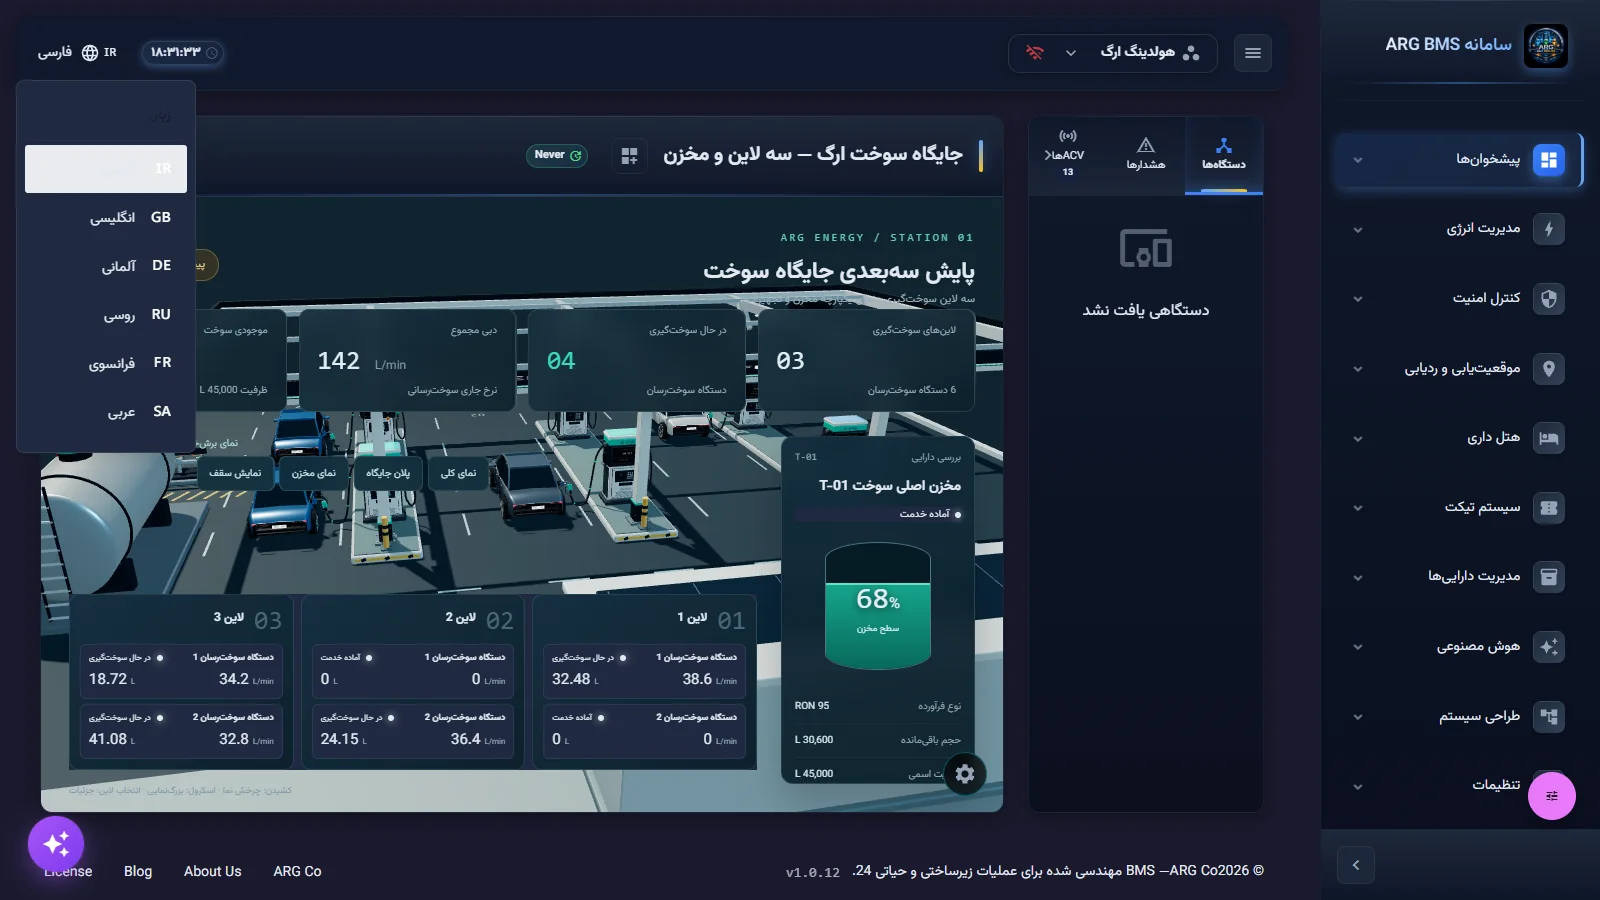Click the overall view button (نمای کلی)

[x=459, y=473]
